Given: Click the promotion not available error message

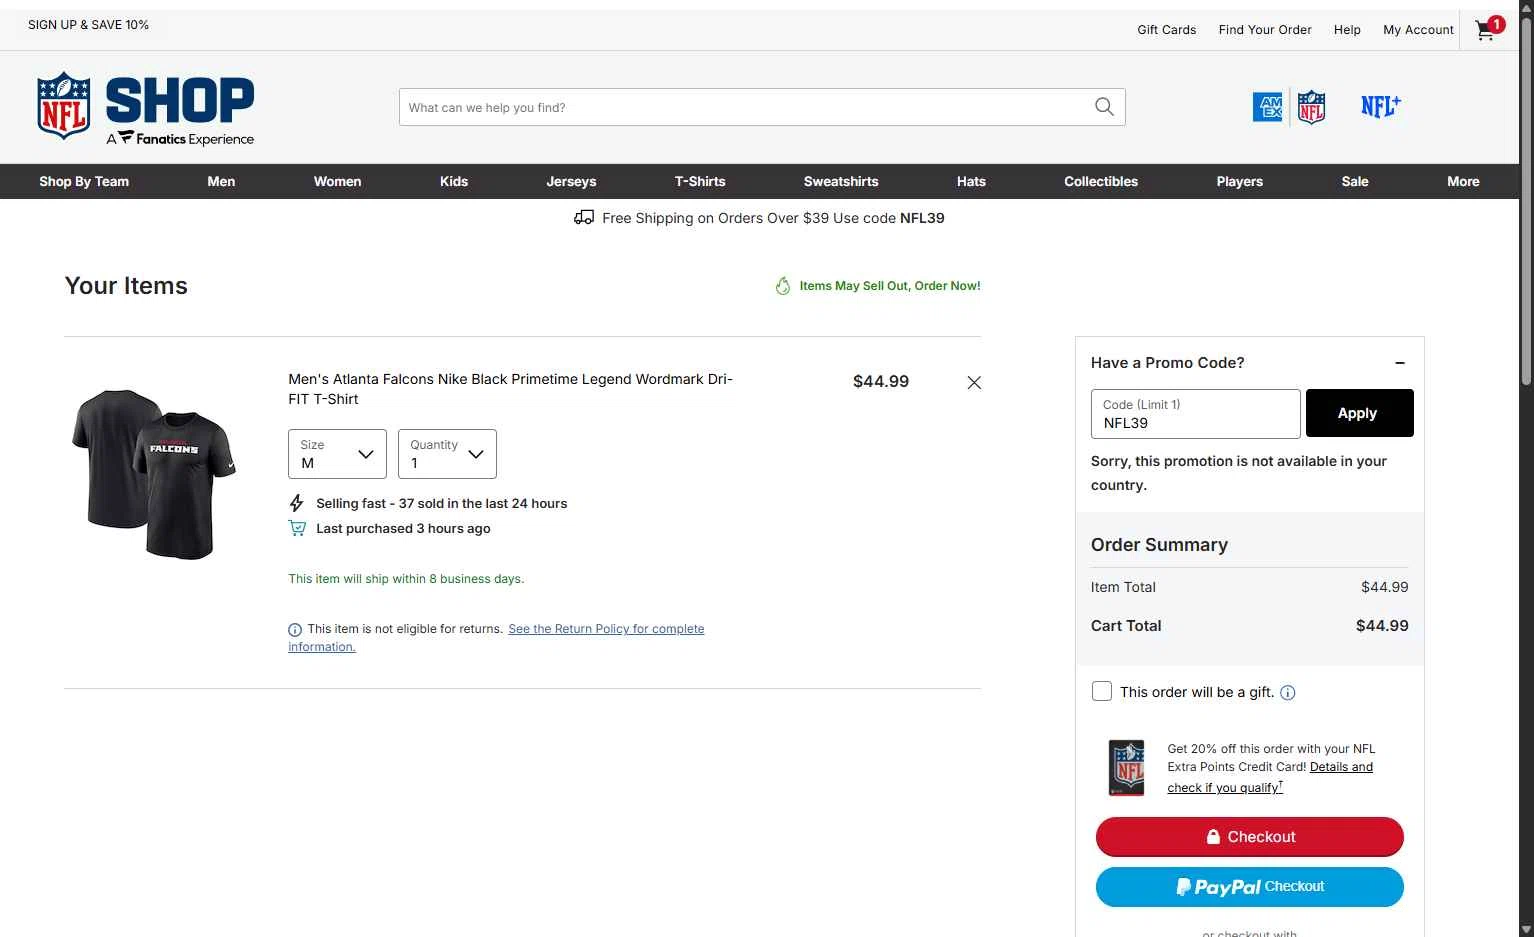Looking at the screenshot, I should click(1239, 473).
